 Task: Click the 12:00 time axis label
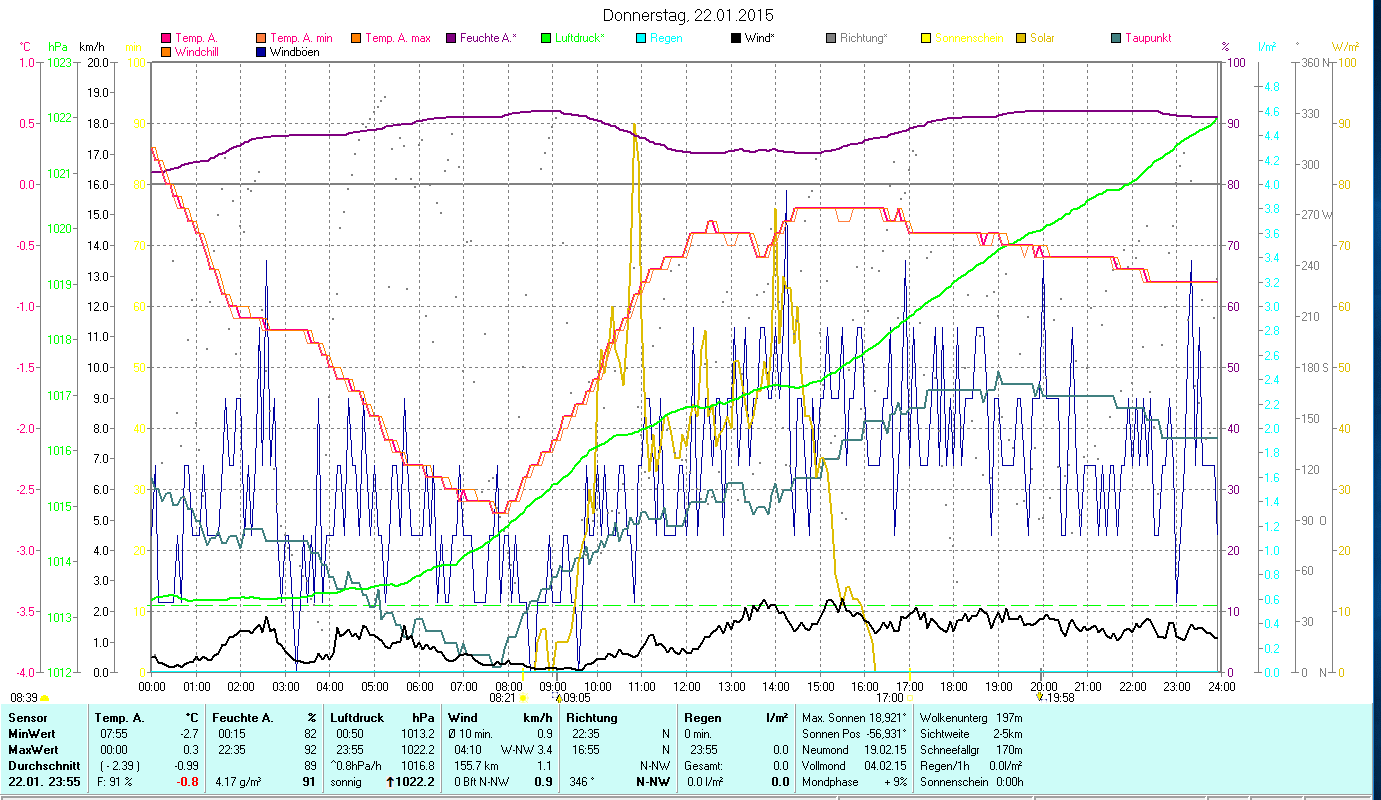(x=687, y=686)
